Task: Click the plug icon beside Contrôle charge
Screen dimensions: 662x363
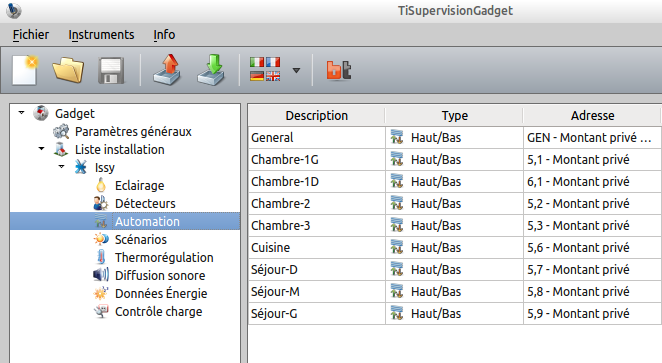Action: (x=101, y=312)
